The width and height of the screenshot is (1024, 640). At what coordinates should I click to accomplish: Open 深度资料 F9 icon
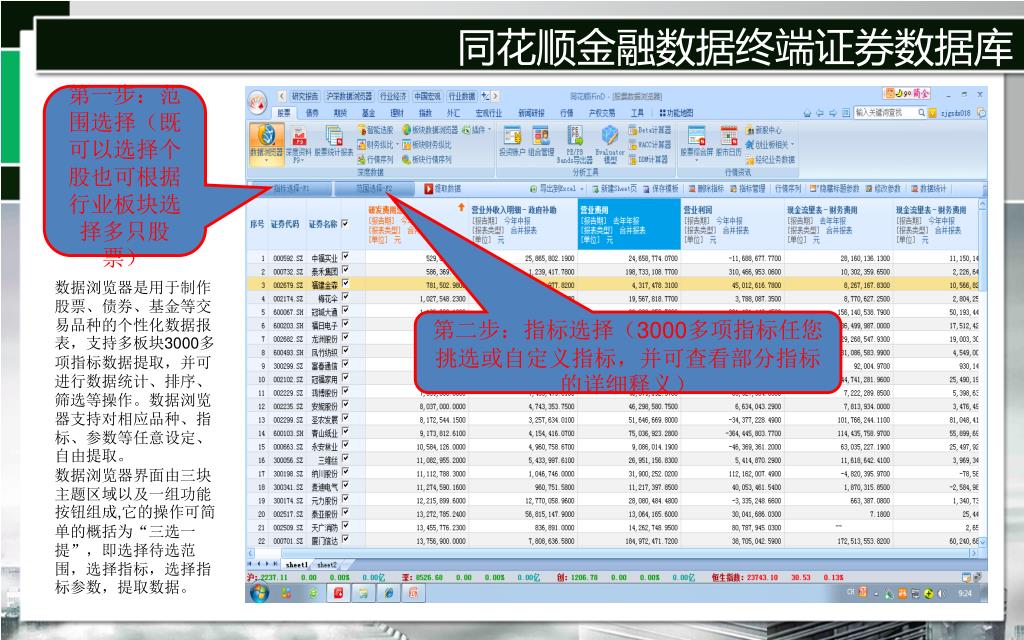[x=298, y=145]
